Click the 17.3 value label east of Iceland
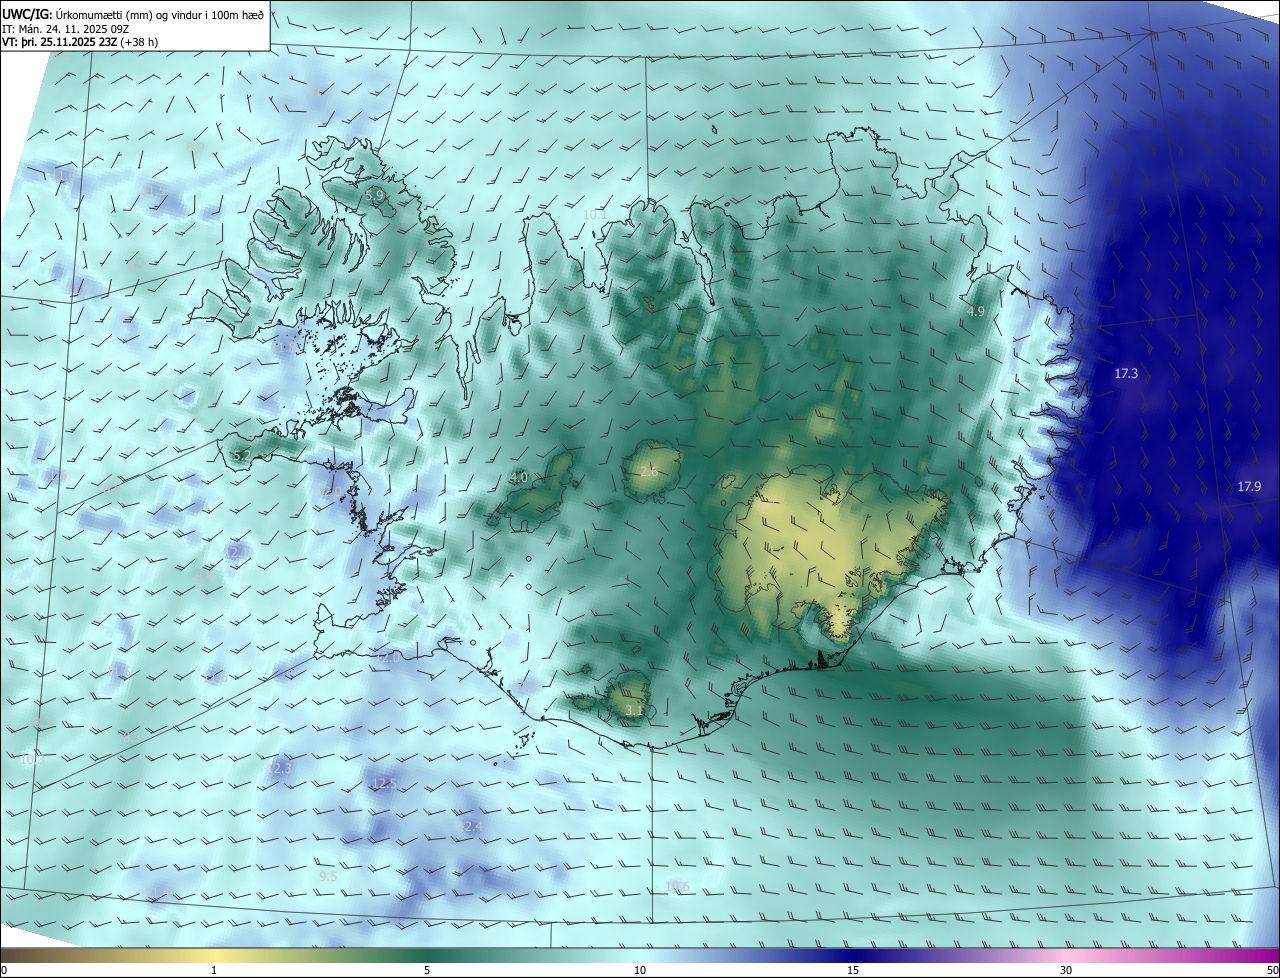The width and height of the screenshot is (1280, 978). coord(1126,373)
